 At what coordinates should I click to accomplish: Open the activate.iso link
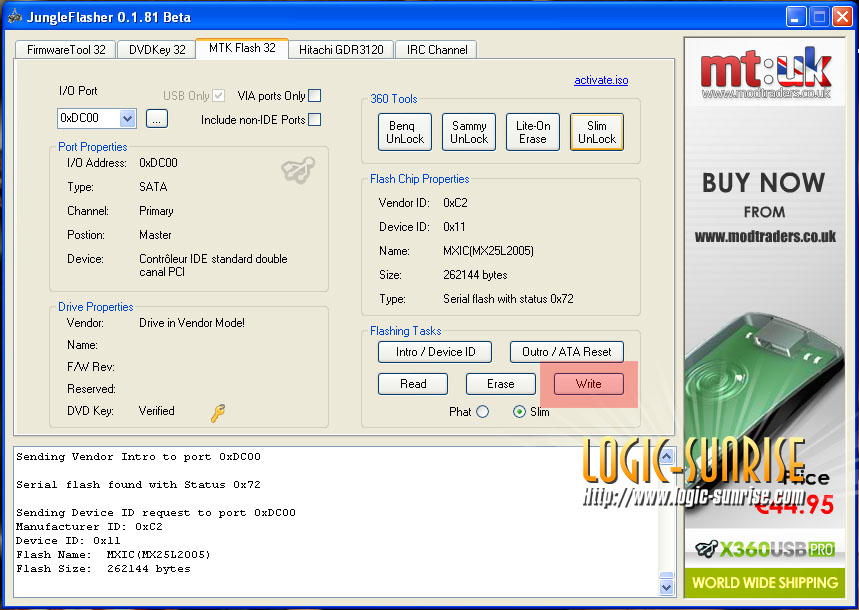[601, 80]
